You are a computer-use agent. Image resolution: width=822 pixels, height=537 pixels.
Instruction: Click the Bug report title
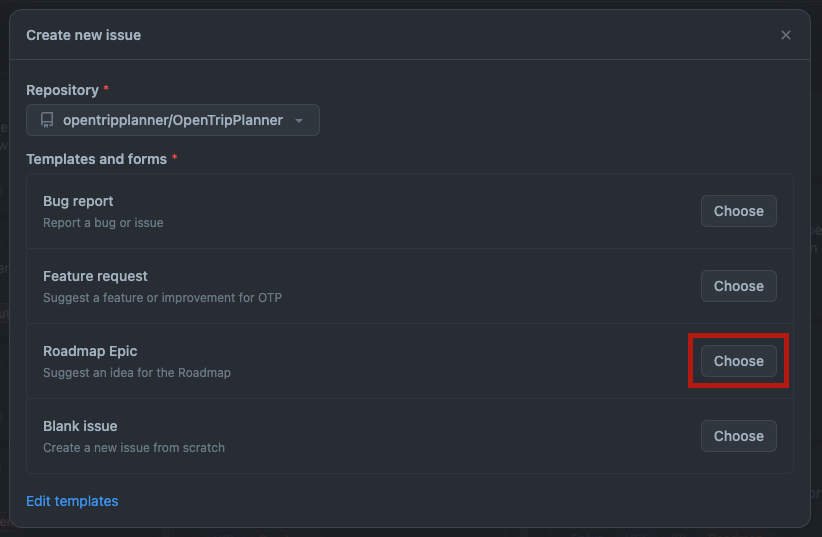point(78,201)
